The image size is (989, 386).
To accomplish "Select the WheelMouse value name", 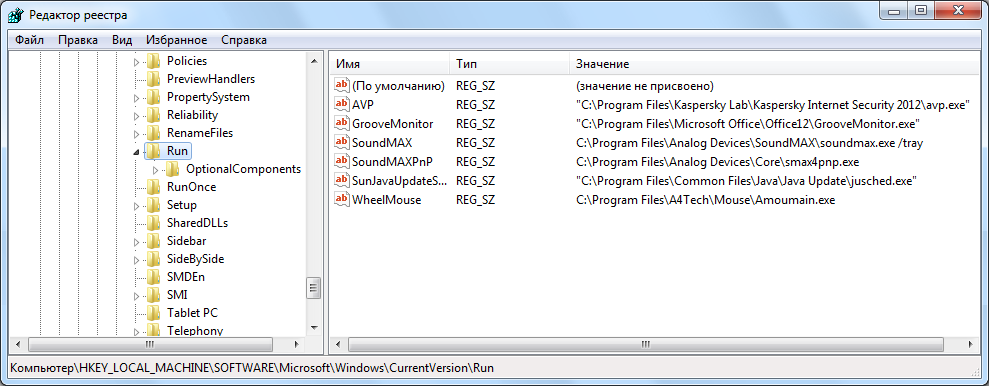I will [386, 200].
